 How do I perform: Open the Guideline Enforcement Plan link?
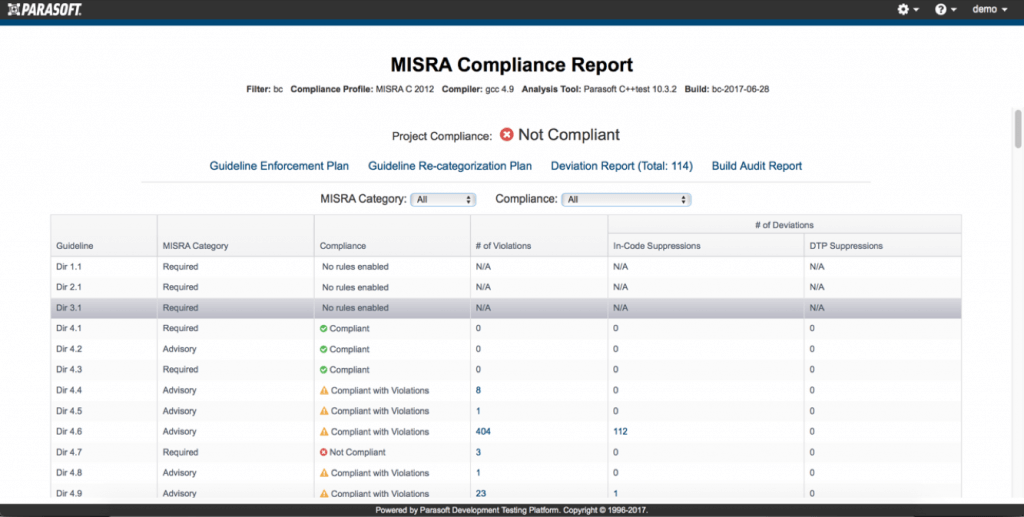tap(279, 166)
